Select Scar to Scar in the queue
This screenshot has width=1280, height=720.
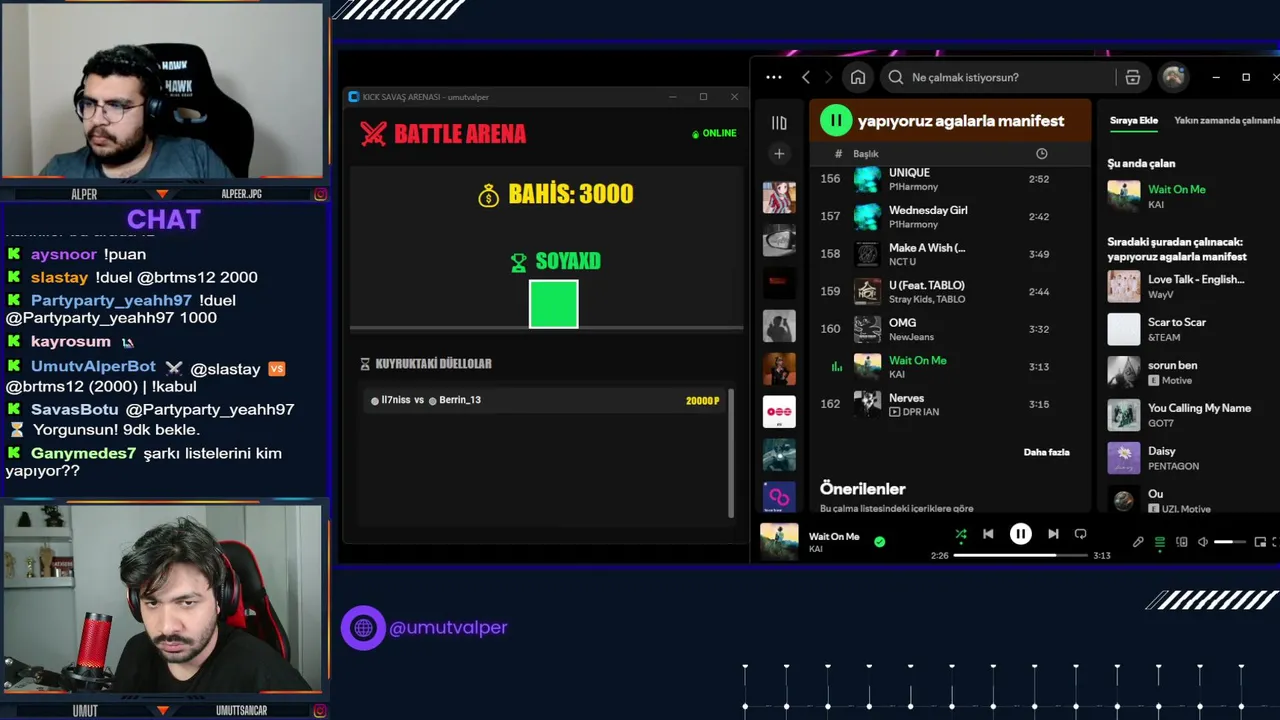pos(1190,329)
